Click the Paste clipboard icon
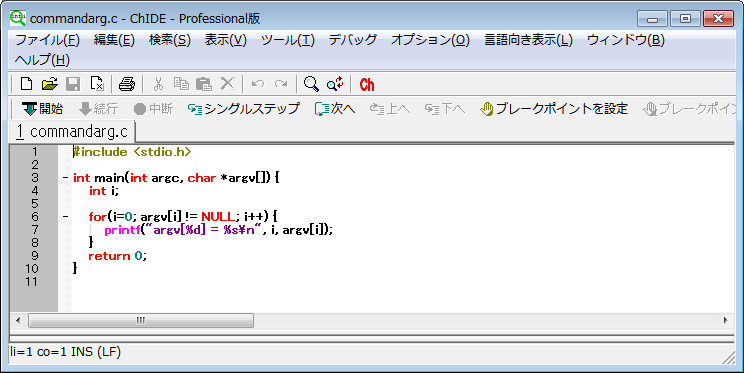 point(204,84)
